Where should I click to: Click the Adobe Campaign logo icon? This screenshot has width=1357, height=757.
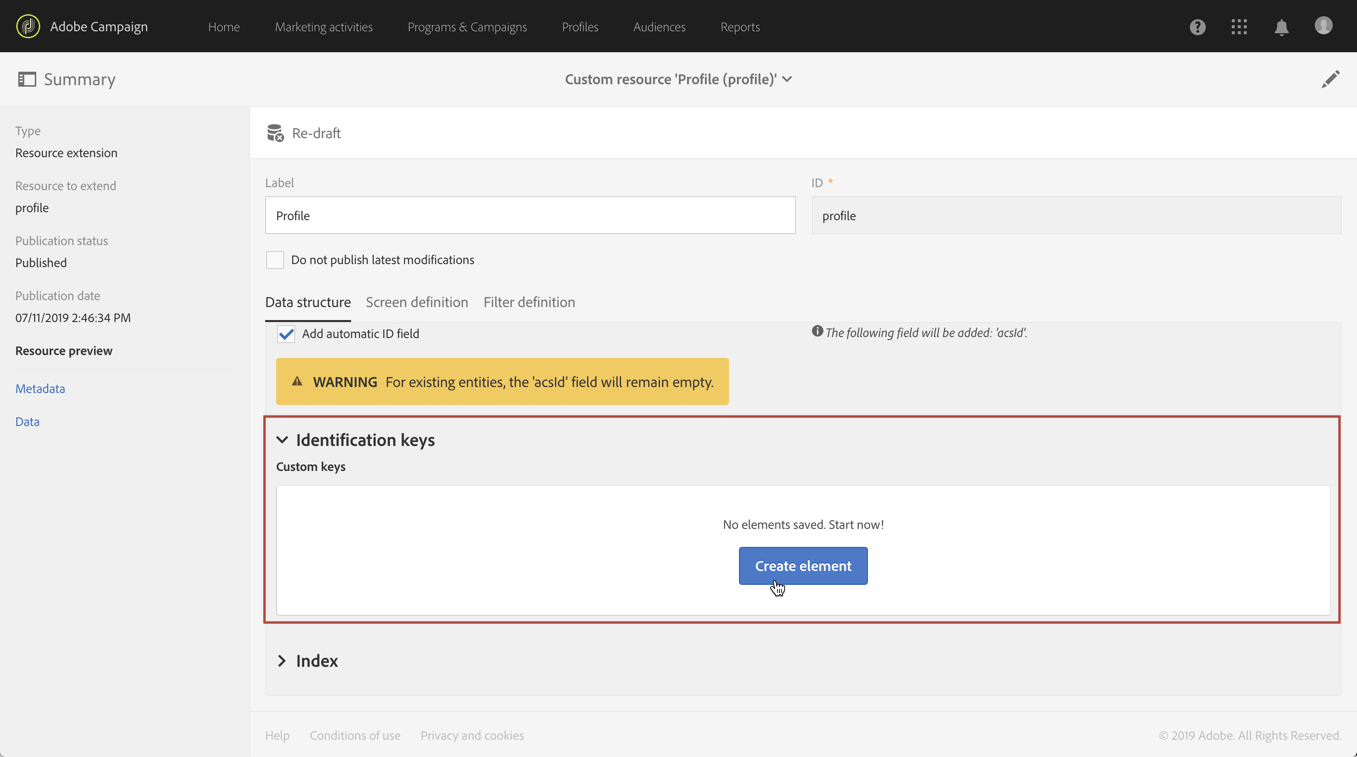(28, 27)
